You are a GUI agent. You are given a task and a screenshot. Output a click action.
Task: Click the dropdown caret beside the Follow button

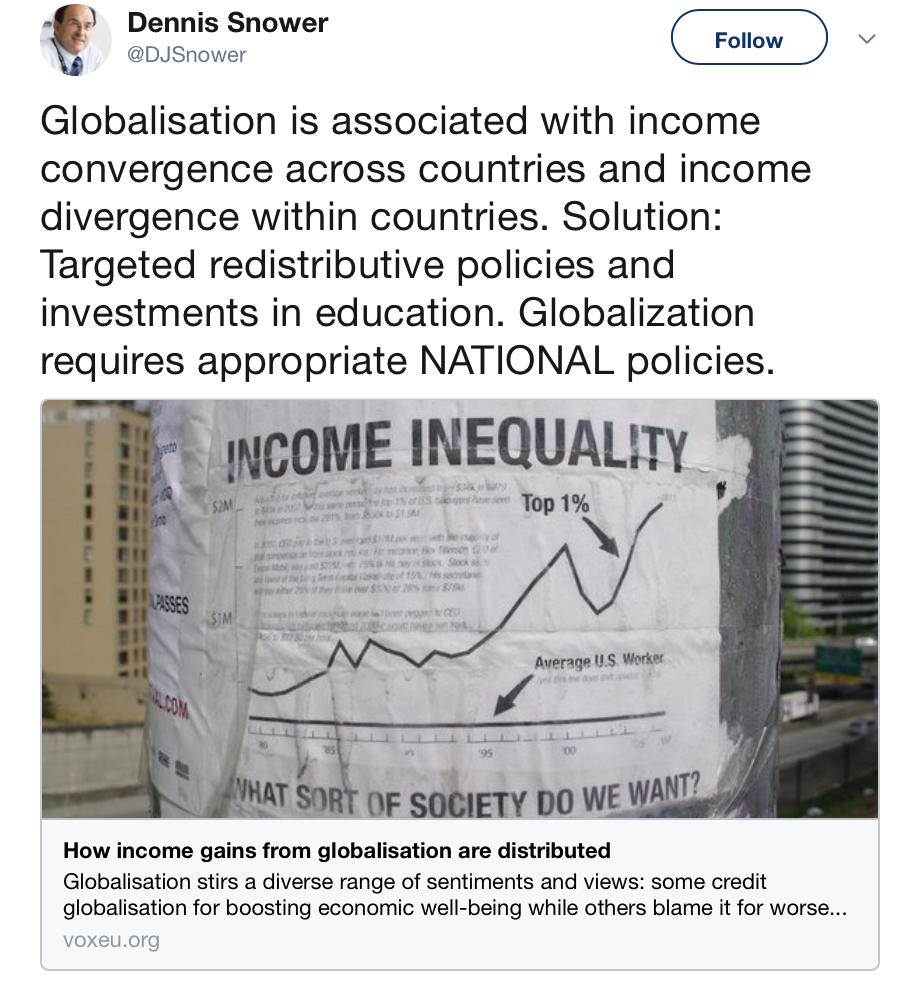click(864, 38)
